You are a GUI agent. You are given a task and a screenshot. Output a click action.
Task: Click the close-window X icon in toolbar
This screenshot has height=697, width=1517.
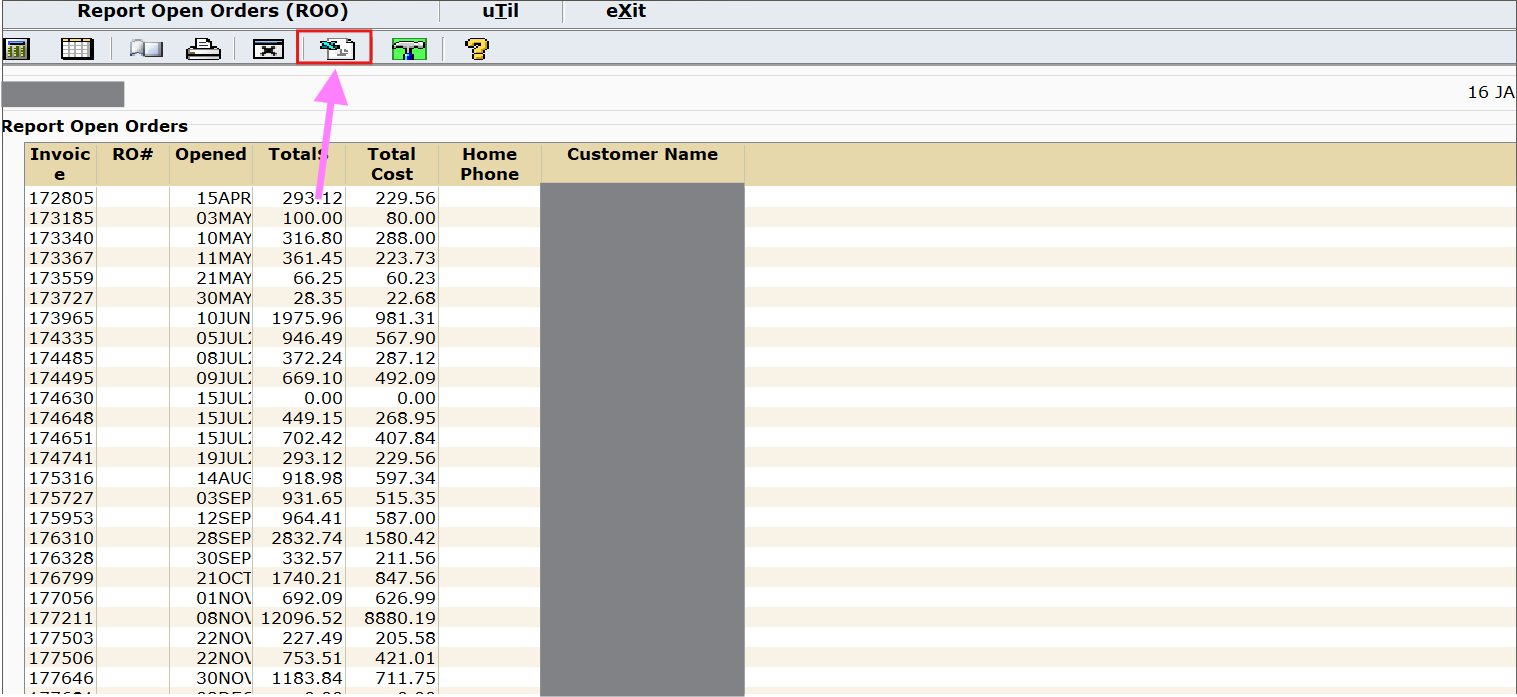(268, 49)
